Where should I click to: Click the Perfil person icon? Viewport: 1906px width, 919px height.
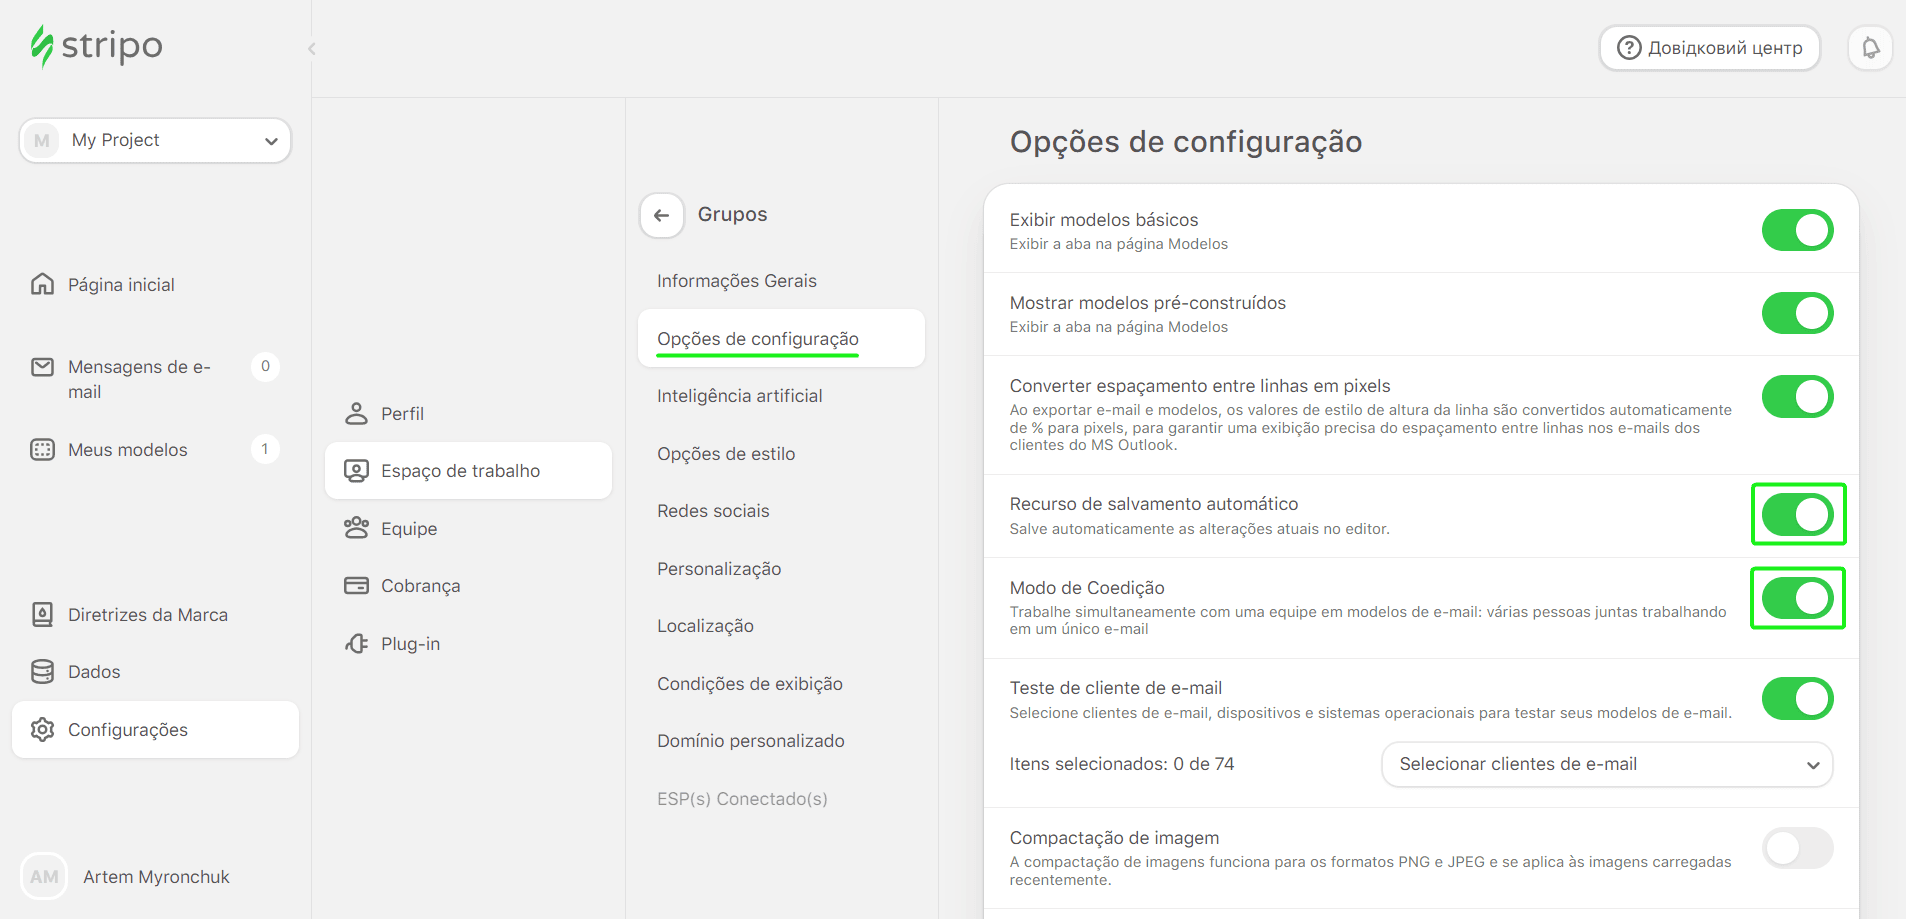pos(357,413)
